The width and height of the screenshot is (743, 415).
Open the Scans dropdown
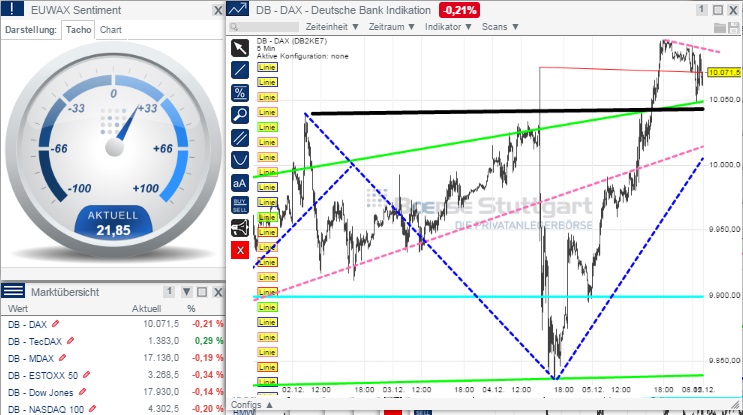(500, 27)
